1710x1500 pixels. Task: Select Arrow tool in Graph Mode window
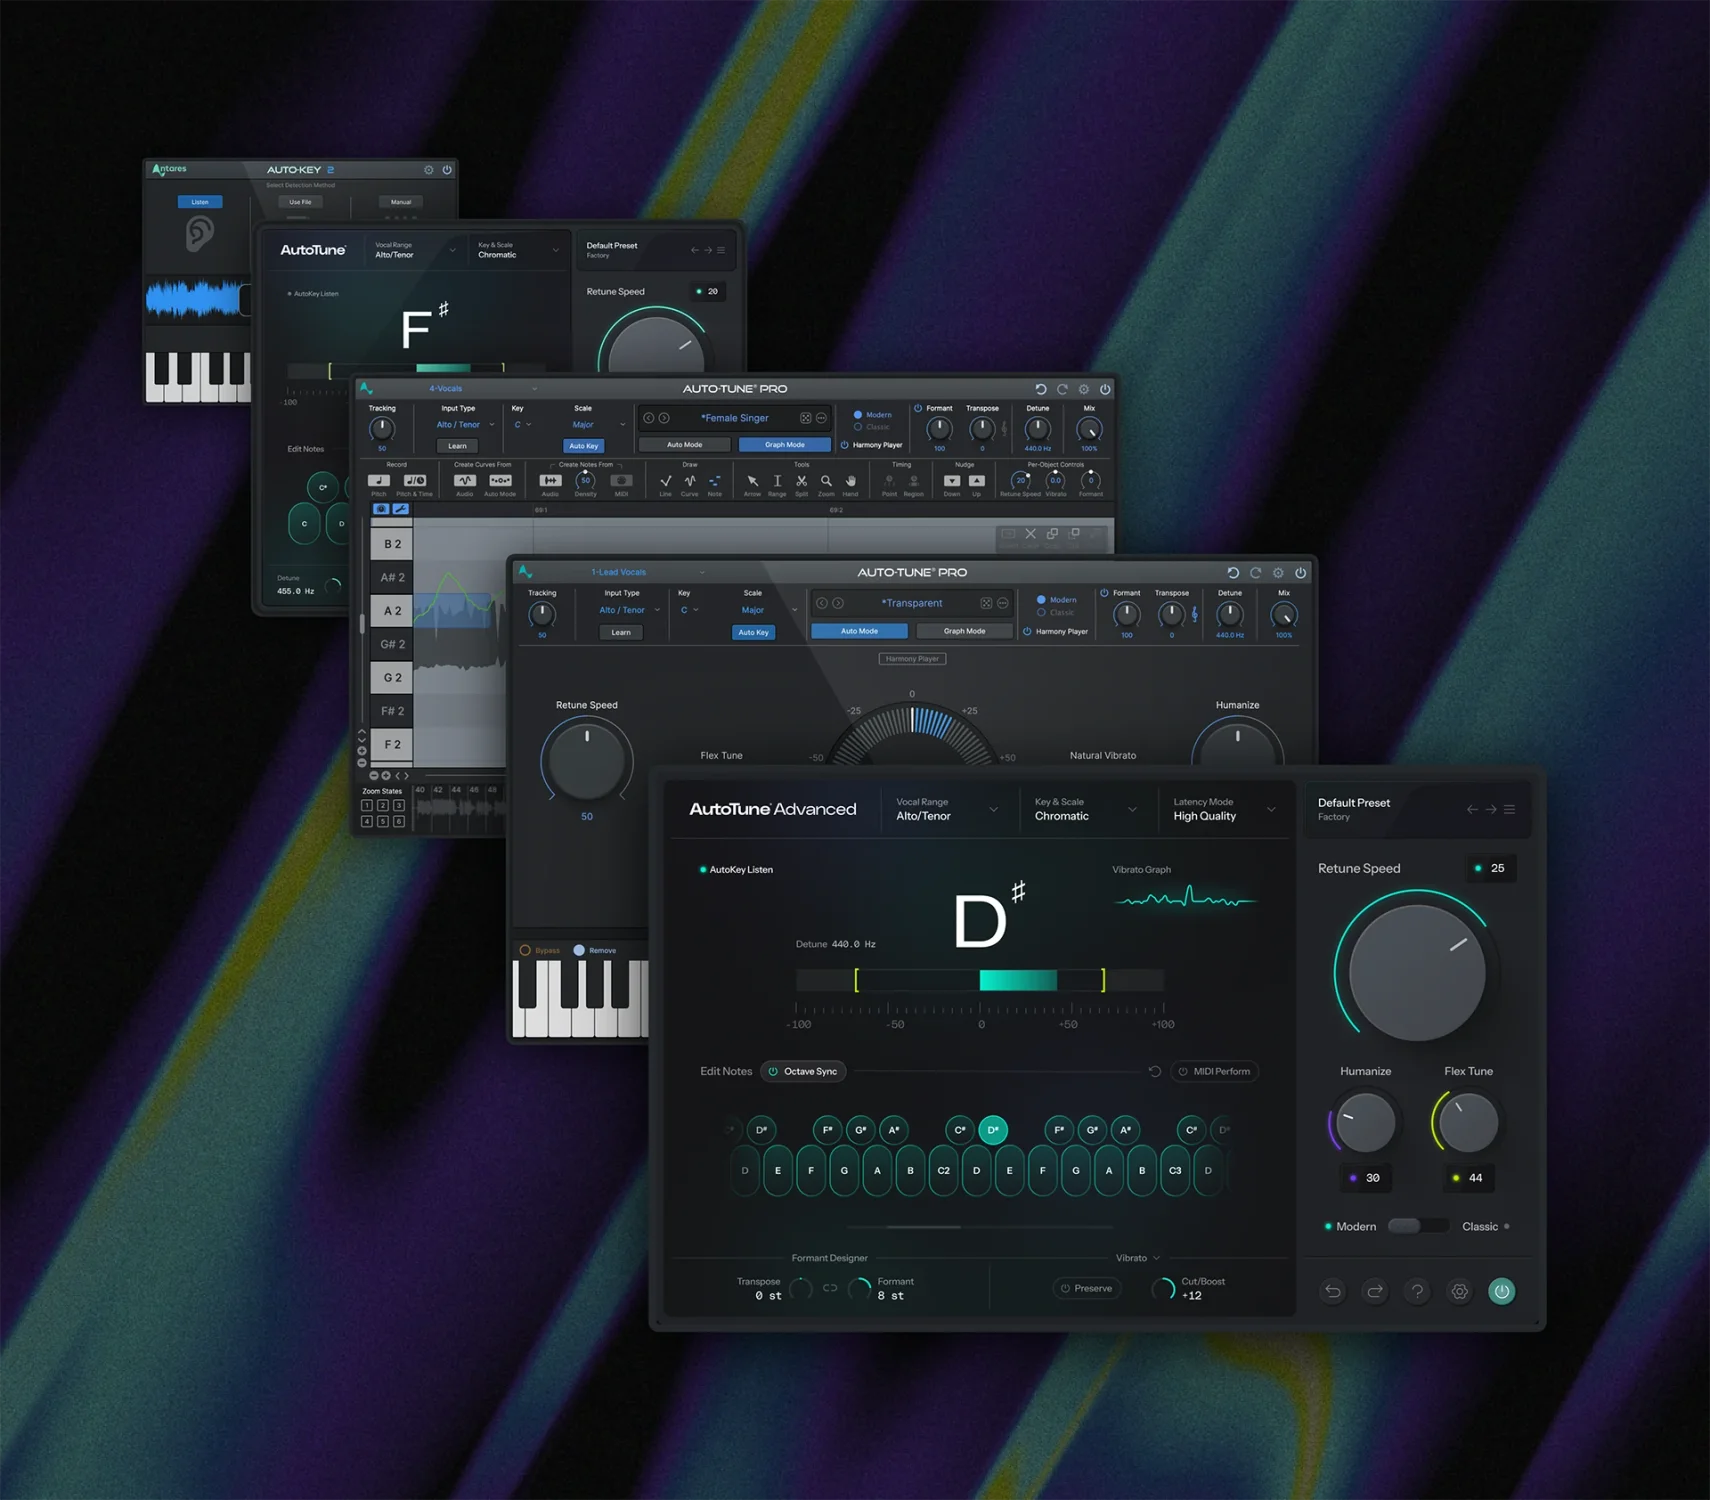[x=752, y=481]
